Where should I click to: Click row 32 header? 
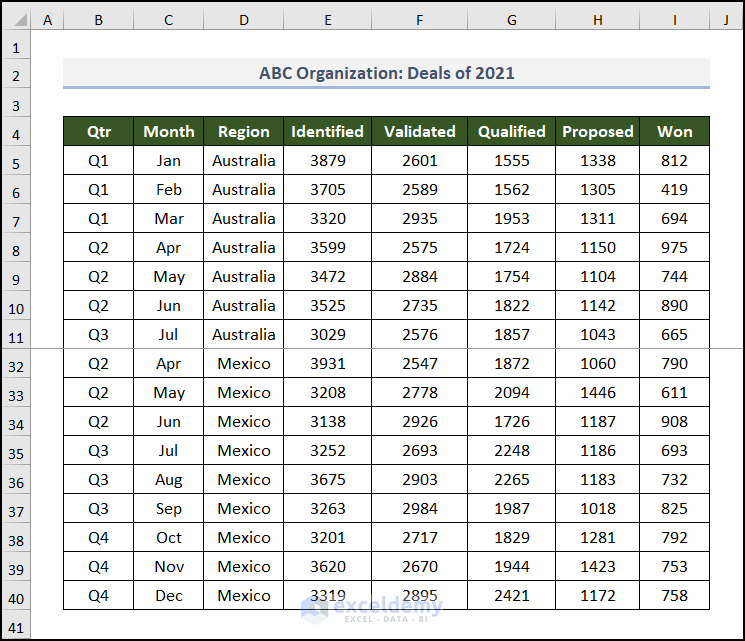[x=16, y=364]
